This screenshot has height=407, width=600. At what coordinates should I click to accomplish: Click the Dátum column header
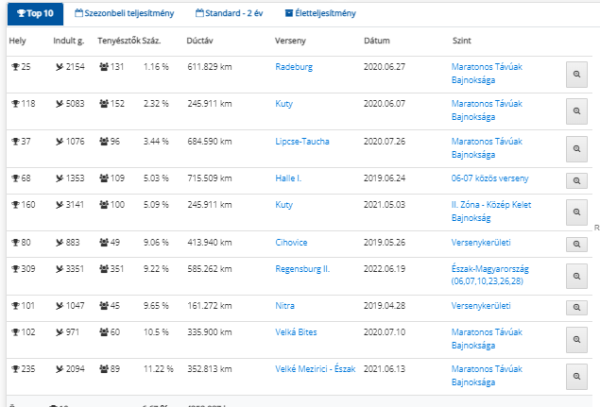click(x=377, y=41)
